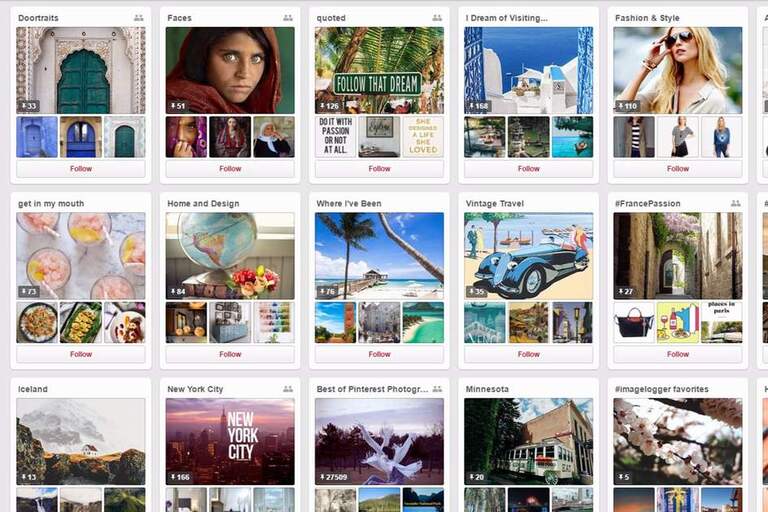
Task: Follow the Doortraits board
Action: [81, 169]
